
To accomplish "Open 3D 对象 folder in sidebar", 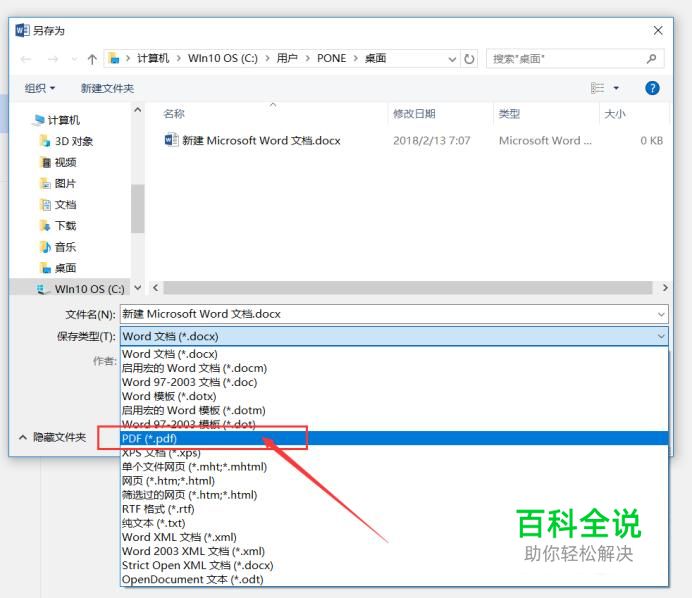I will pos(67,141).
